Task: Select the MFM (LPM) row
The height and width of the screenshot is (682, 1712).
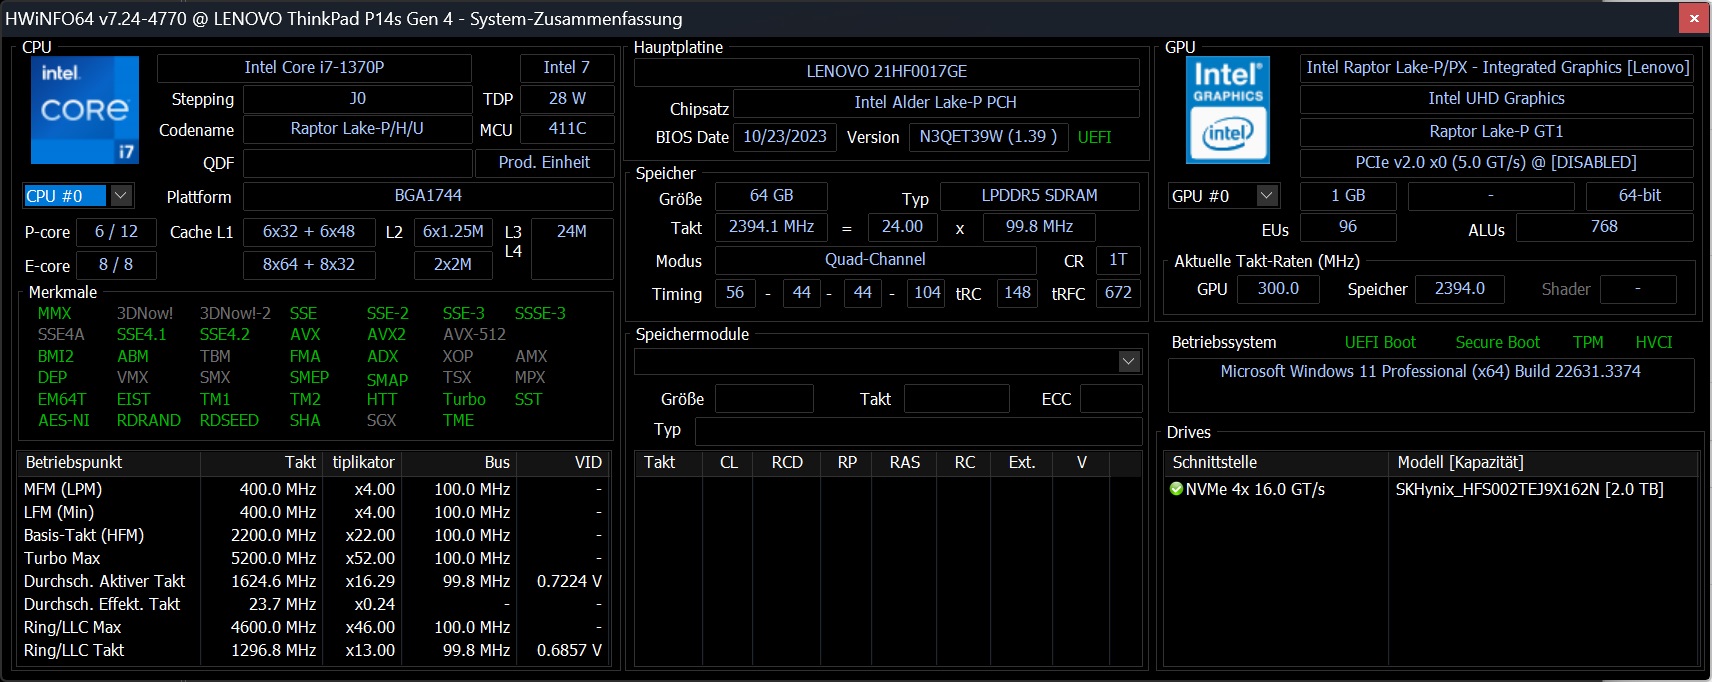Action: pyautogui.click(x=314, y=489)
